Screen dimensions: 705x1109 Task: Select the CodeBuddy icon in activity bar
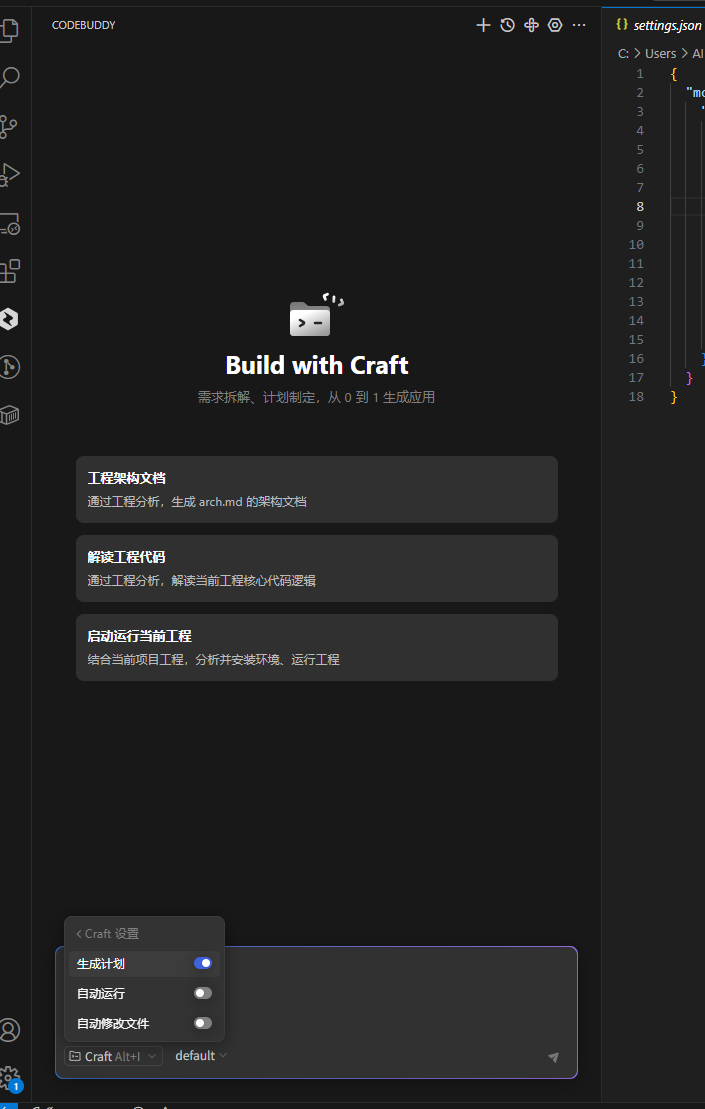click(x=9, y=319)
